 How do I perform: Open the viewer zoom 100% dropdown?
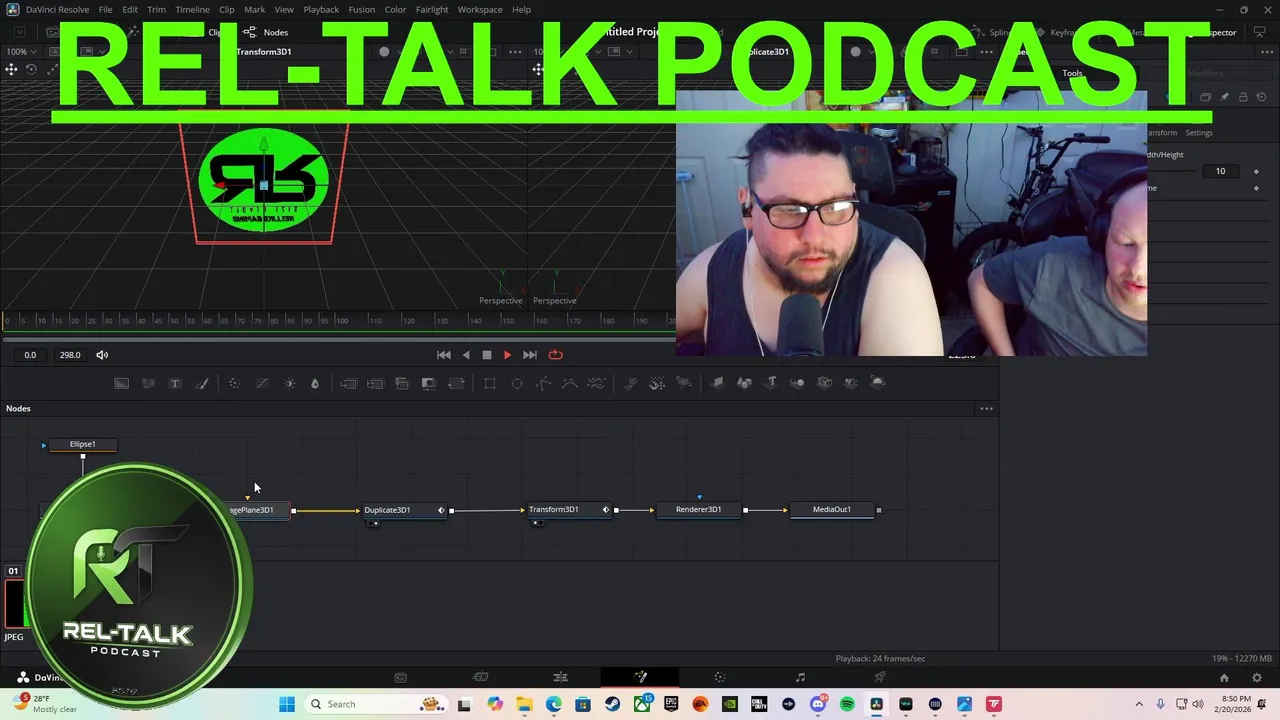(x=21, y=51)
